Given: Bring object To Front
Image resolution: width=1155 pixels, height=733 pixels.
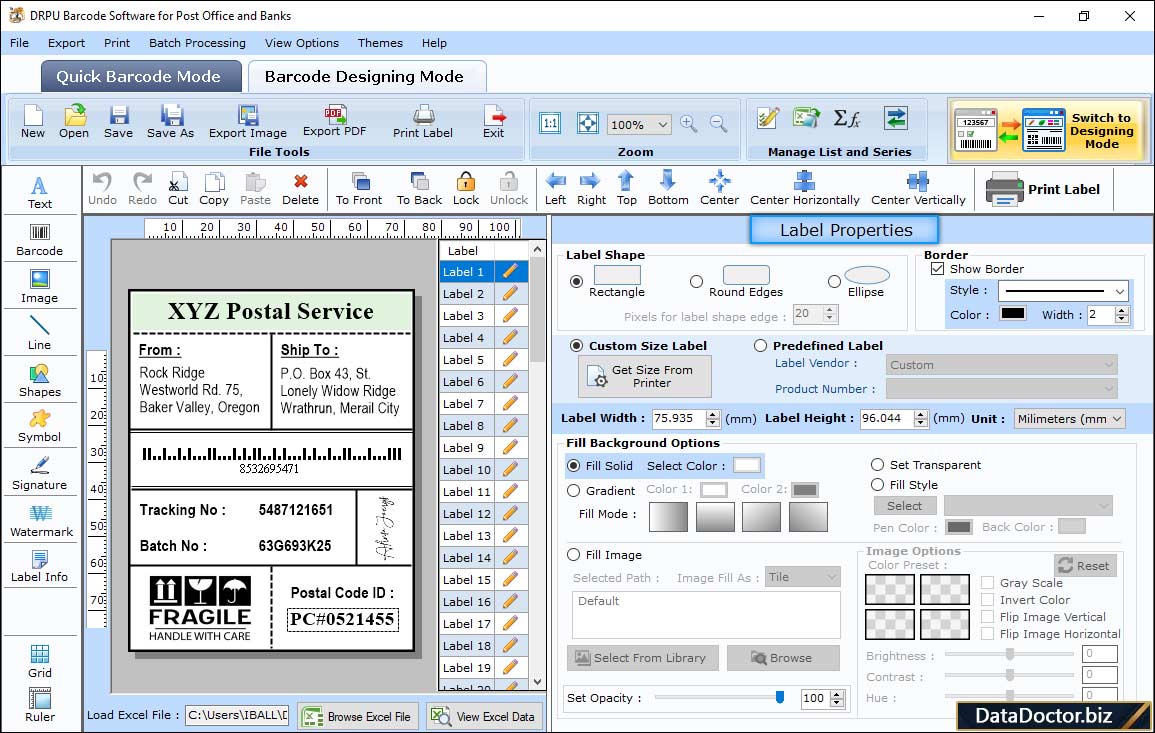Looking at the screenshot, I should [x=359, y=189].
